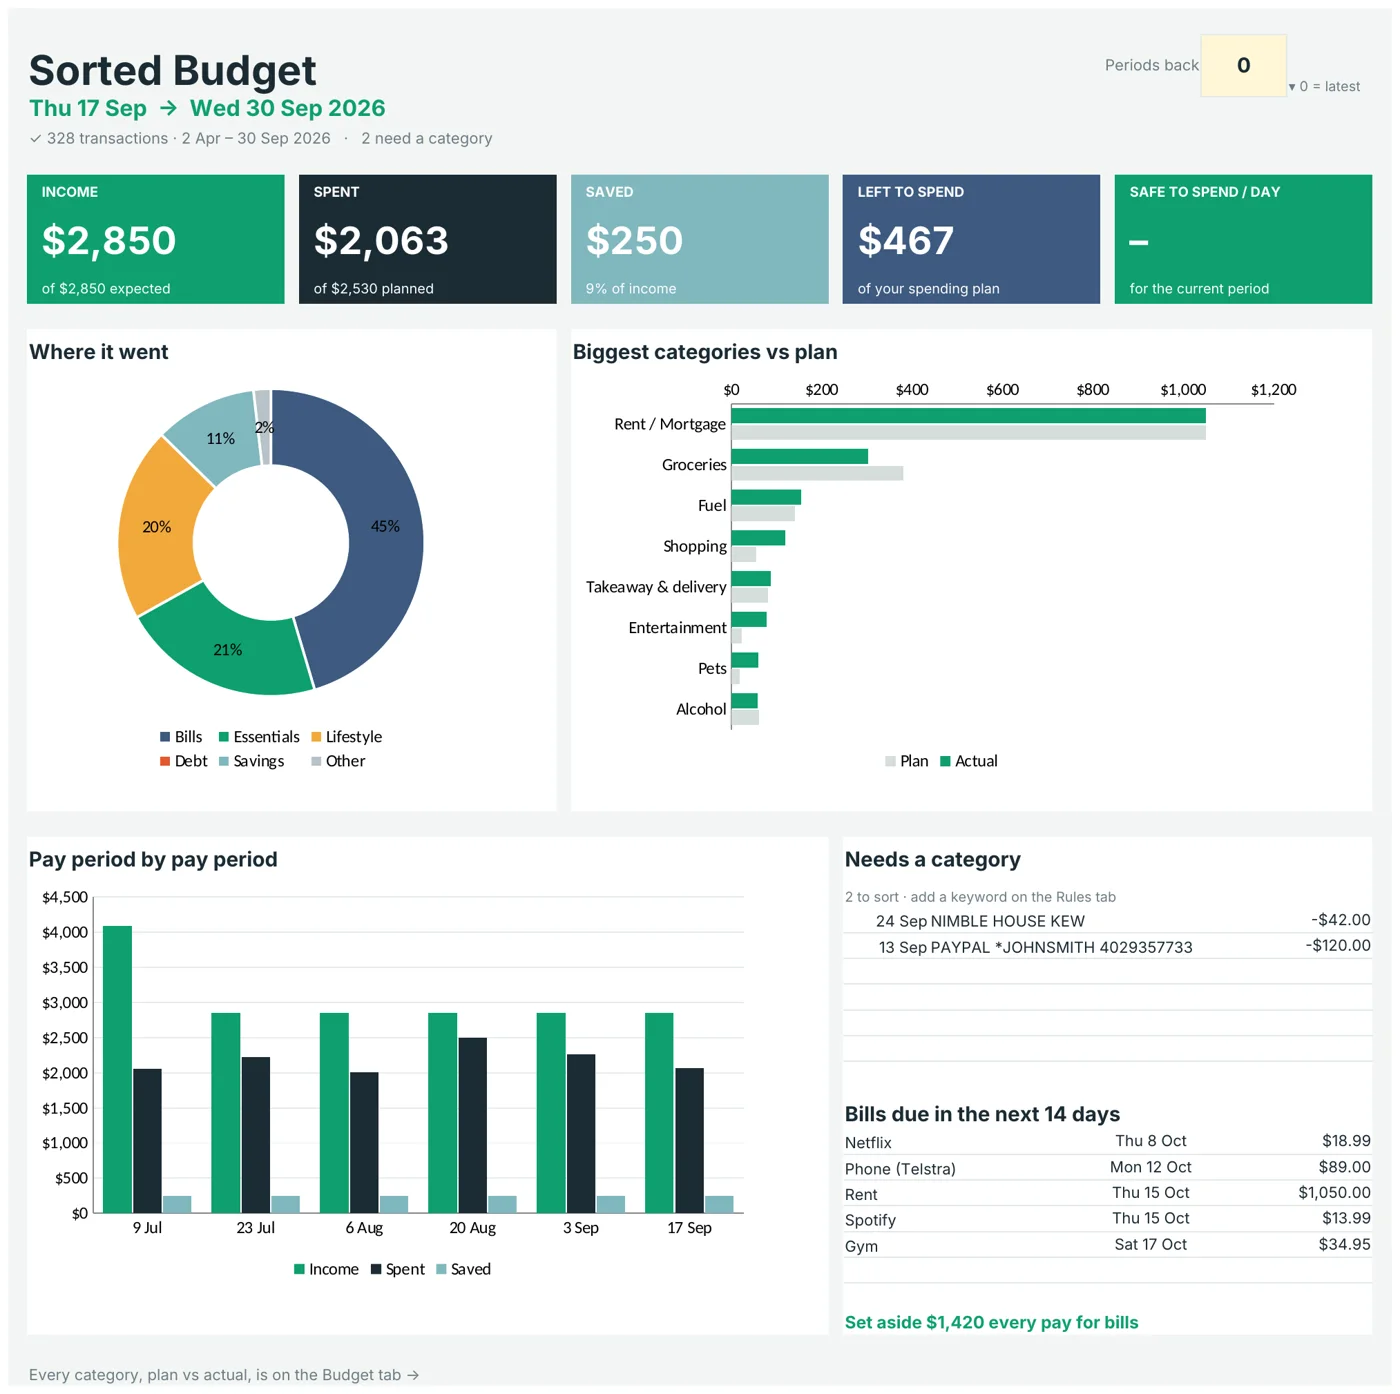Click the Groceries category label
This screenshot has width=1400, height=1394.
[x=694, y=465]
